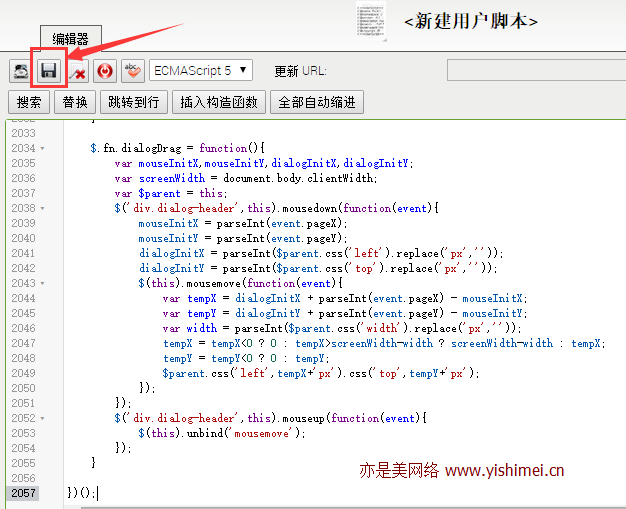Focus the 更新 URL input field

(536, 70)
